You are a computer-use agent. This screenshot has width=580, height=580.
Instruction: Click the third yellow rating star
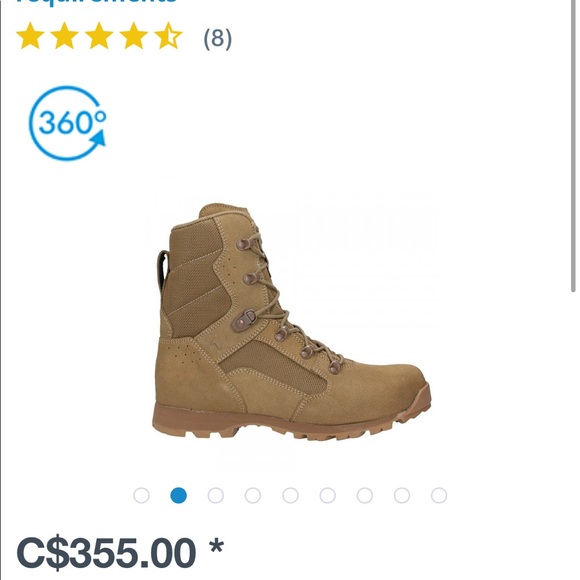pos(99,36)
